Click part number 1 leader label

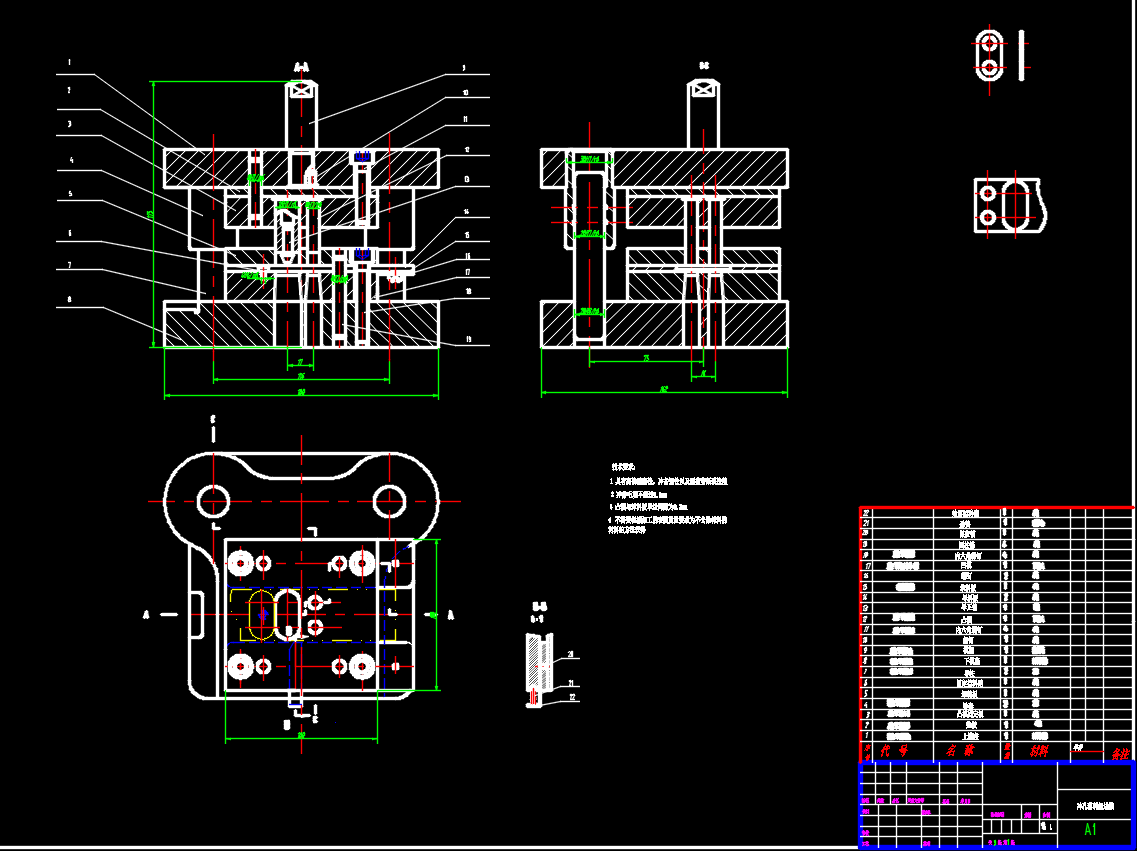point(69,63)
